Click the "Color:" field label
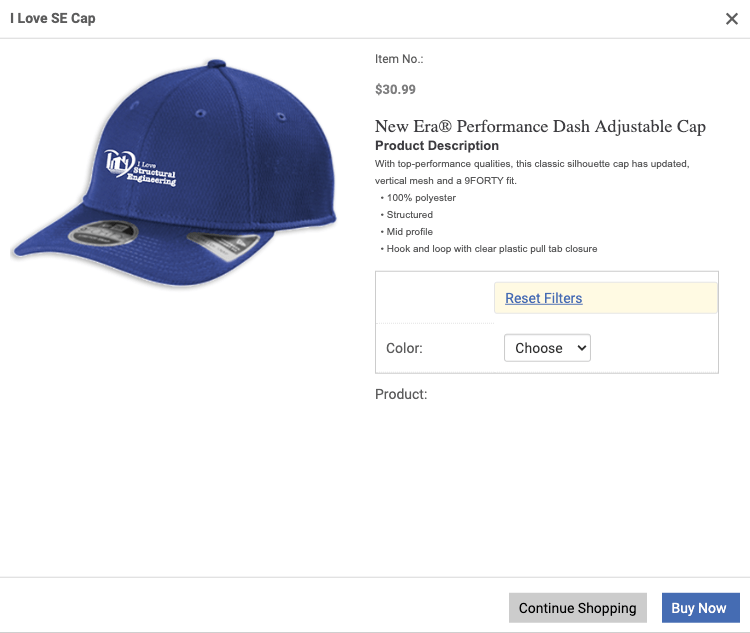The width and height of the screenshot is (750, 633). (x=404, y=349)
